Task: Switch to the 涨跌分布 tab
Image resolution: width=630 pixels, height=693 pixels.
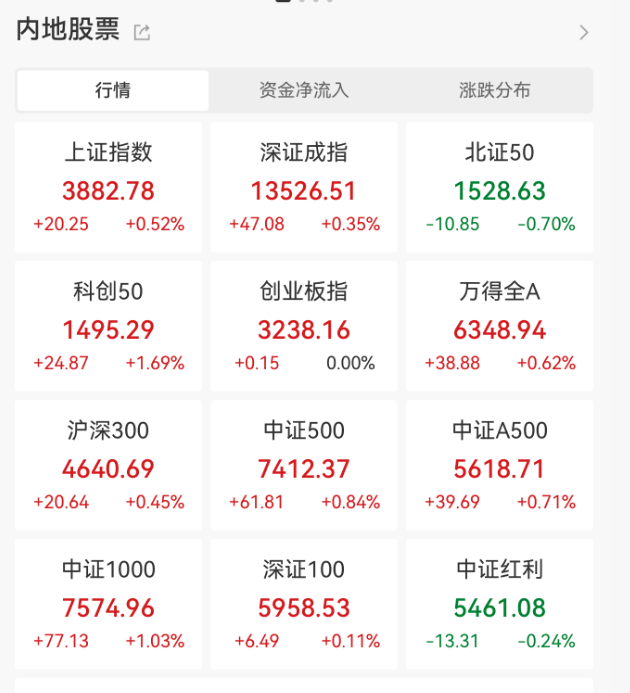Action: pyautogui.click(x=494, y=90)
